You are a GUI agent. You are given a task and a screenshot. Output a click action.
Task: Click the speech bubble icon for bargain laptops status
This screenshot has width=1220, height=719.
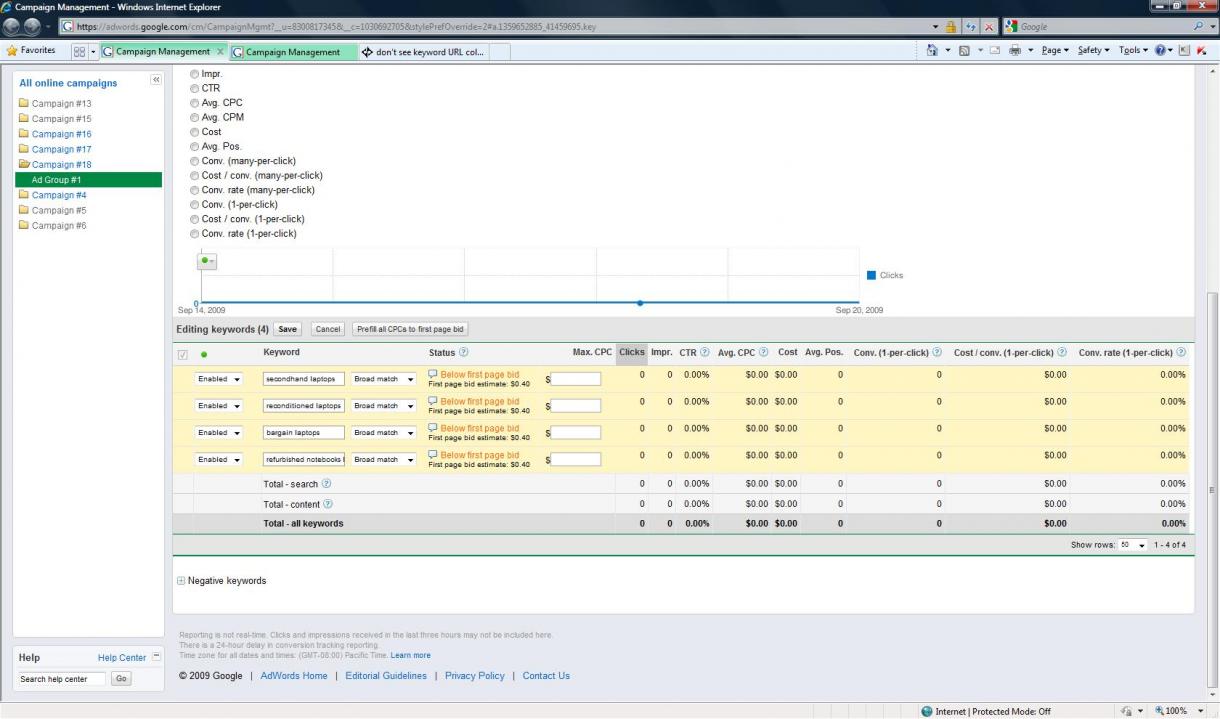click(x=433, y=428)
